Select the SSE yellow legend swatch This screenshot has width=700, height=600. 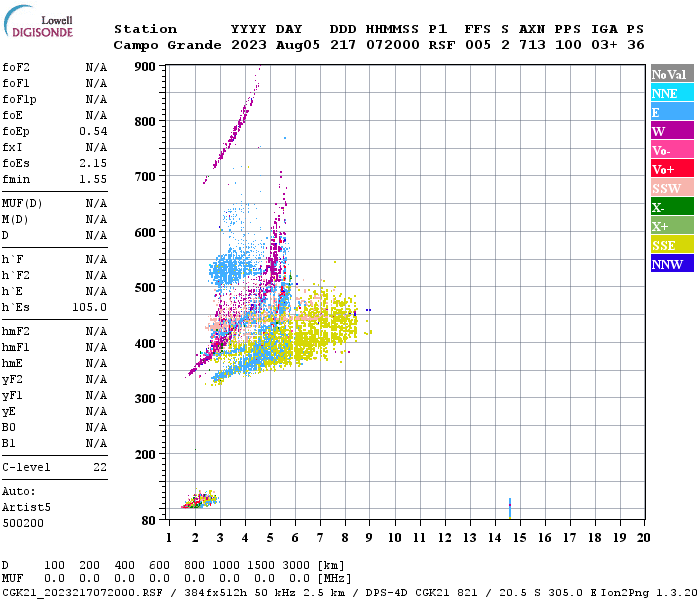[x=672, y=245]
